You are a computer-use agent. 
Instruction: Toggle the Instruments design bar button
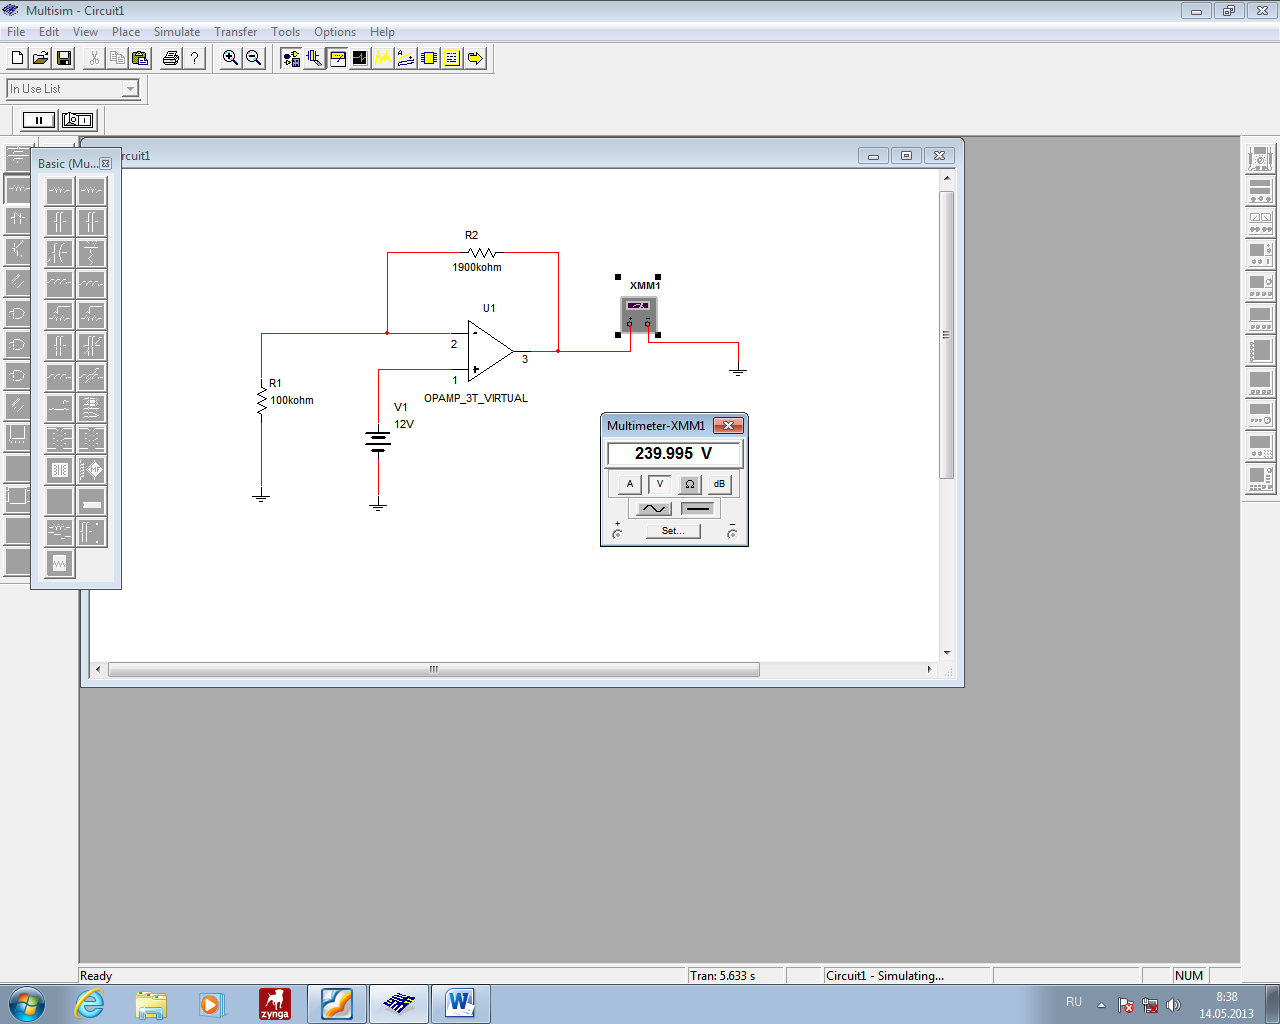point(337,58)
